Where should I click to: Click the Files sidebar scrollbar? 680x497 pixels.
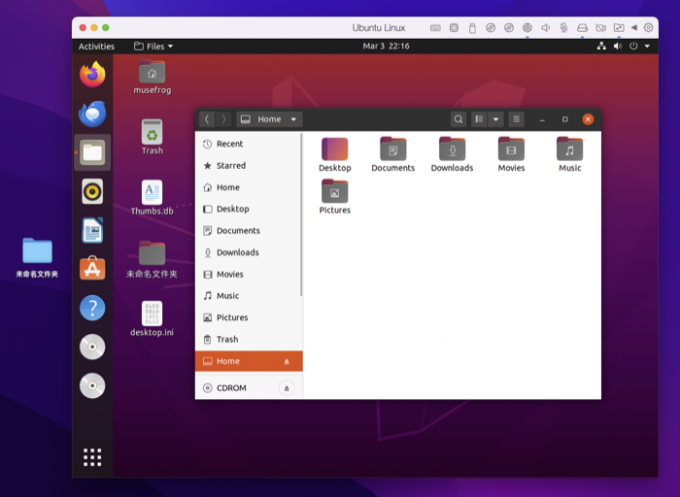click(301, 215)
